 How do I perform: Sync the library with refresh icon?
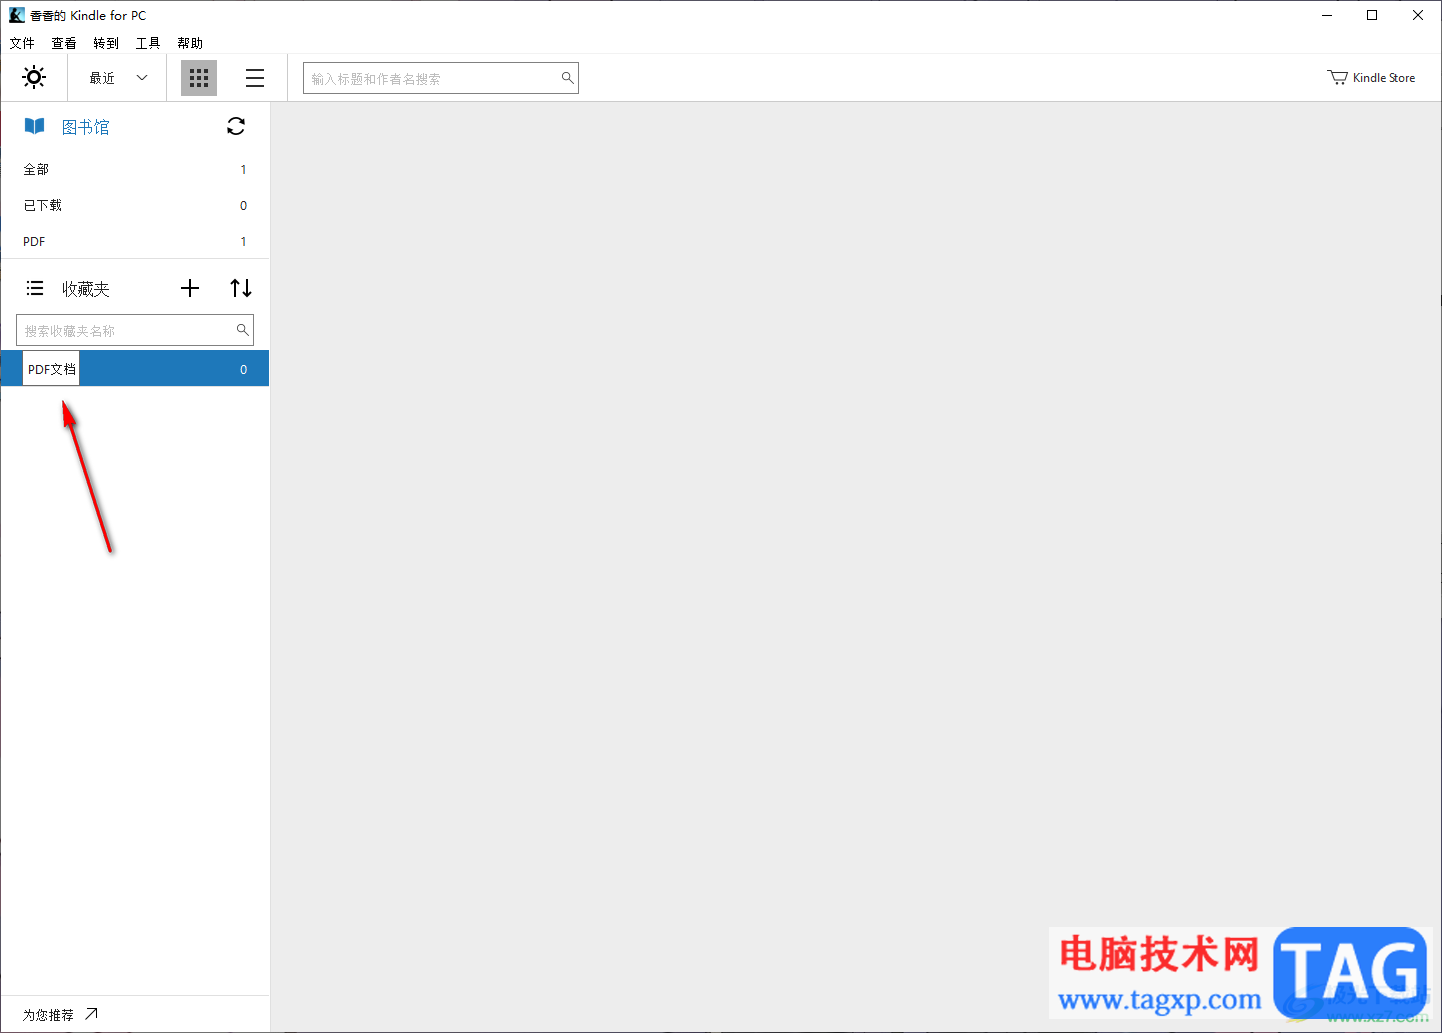coord(236,126)
